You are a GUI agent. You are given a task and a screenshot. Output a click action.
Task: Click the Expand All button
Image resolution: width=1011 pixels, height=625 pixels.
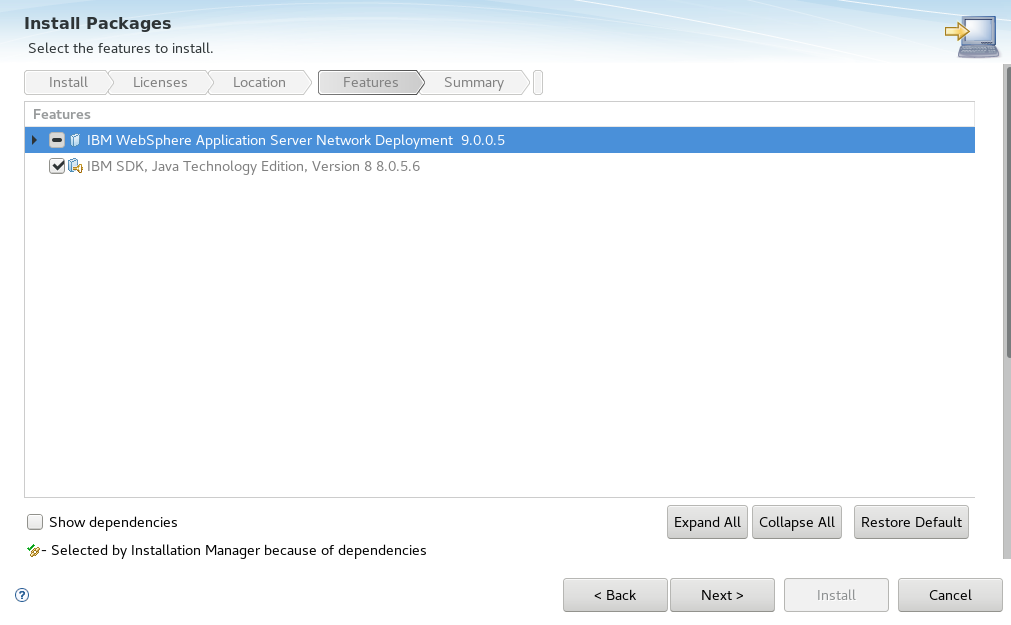(x=707, y=522)
